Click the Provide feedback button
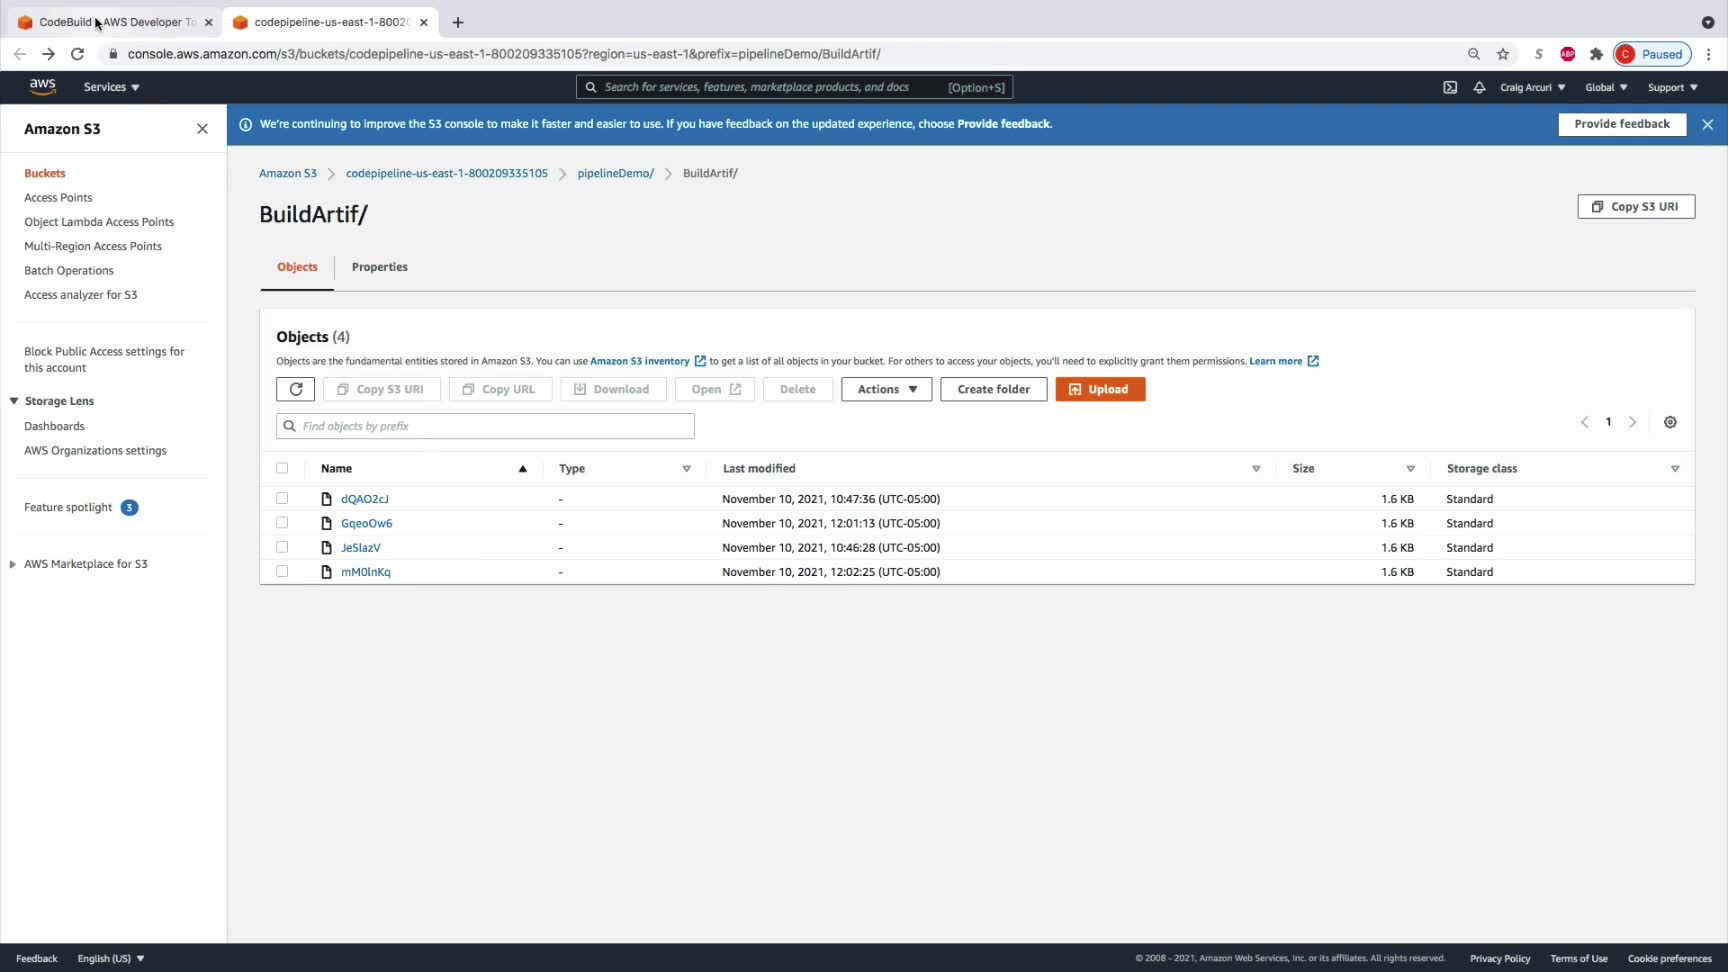 coord(1622,124)
